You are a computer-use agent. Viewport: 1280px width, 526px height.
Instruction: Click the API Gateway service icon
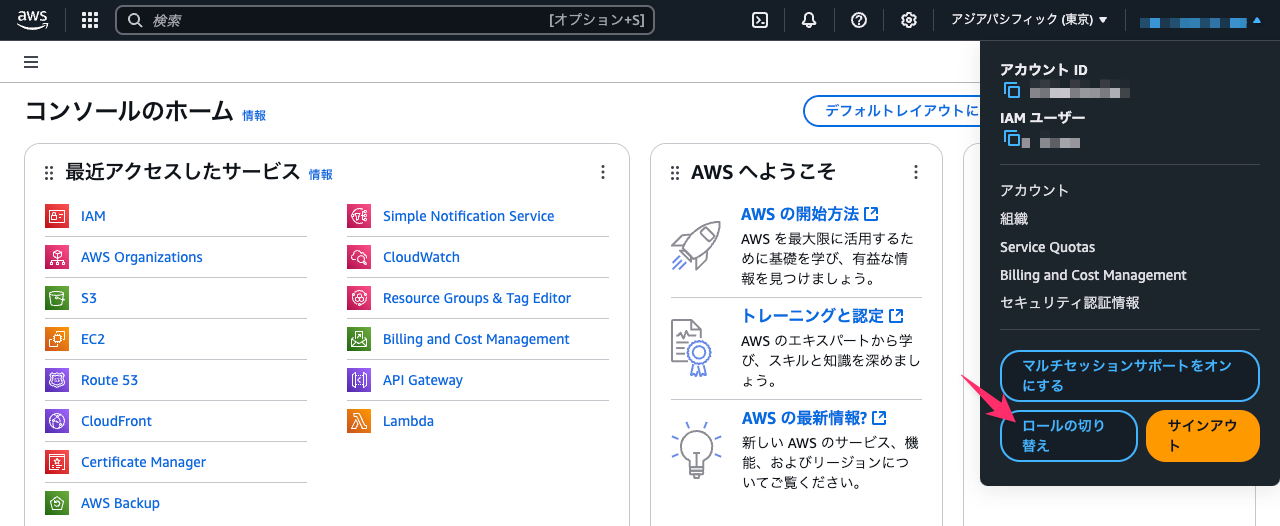359,380
